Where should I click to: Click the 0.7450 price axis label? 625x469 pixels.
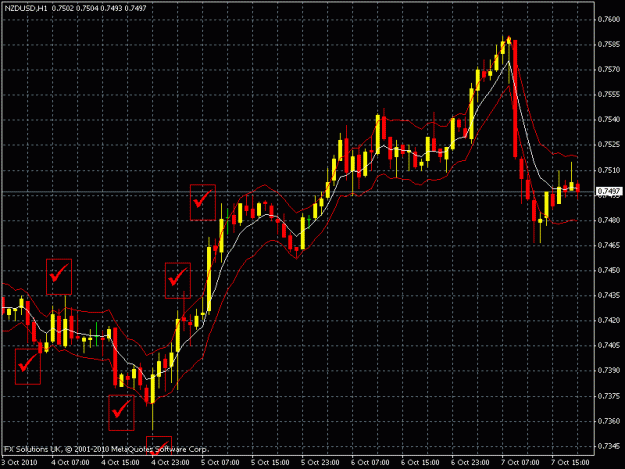[609, 270]
